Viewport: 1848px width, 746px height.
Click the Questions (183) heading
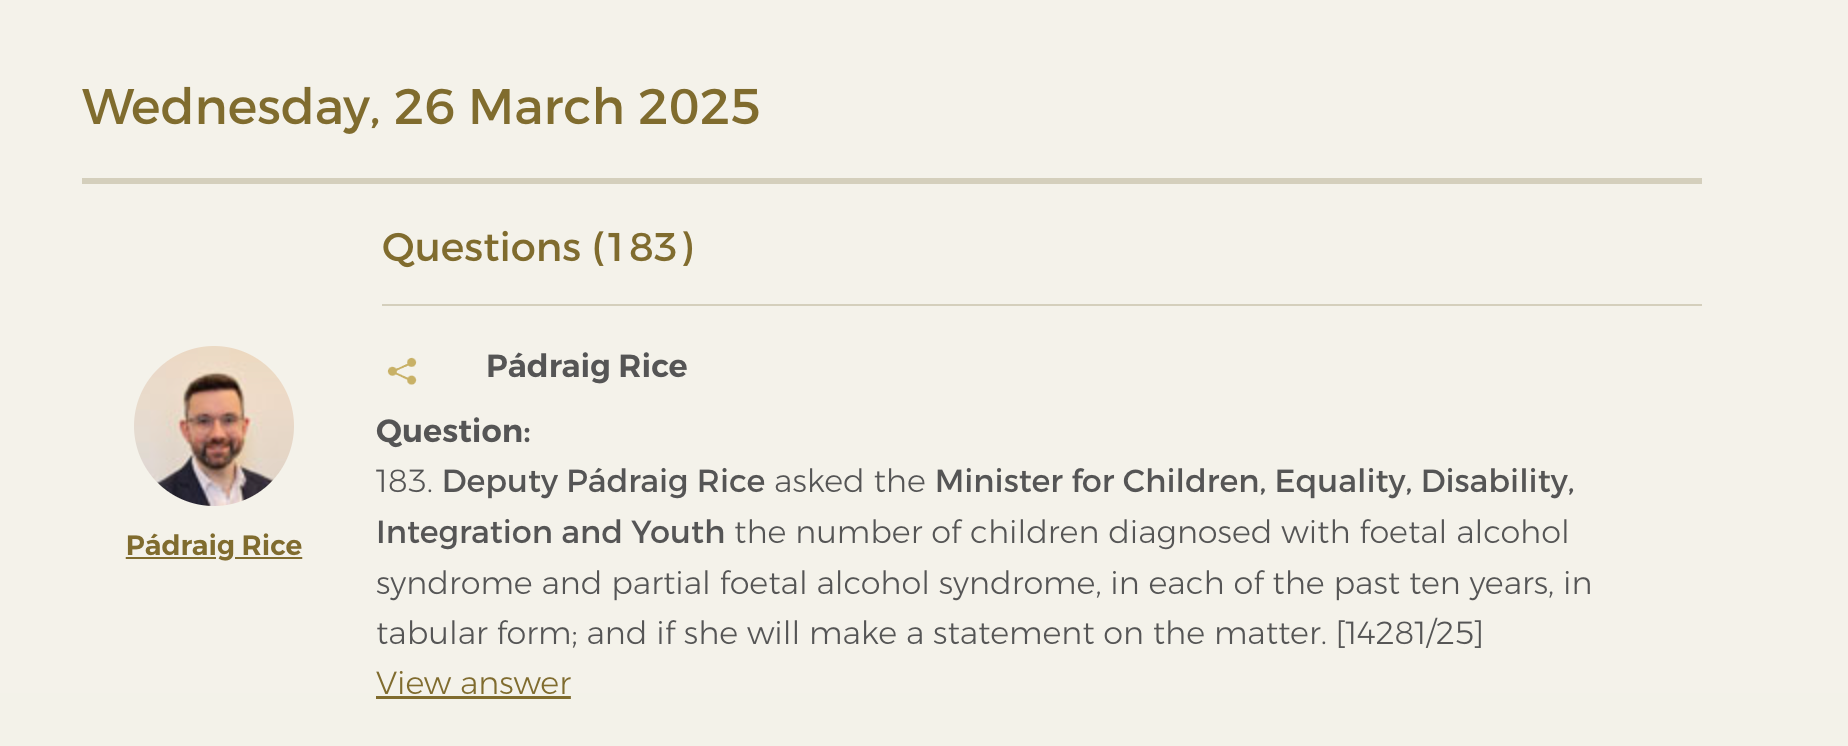click(538, 247)
